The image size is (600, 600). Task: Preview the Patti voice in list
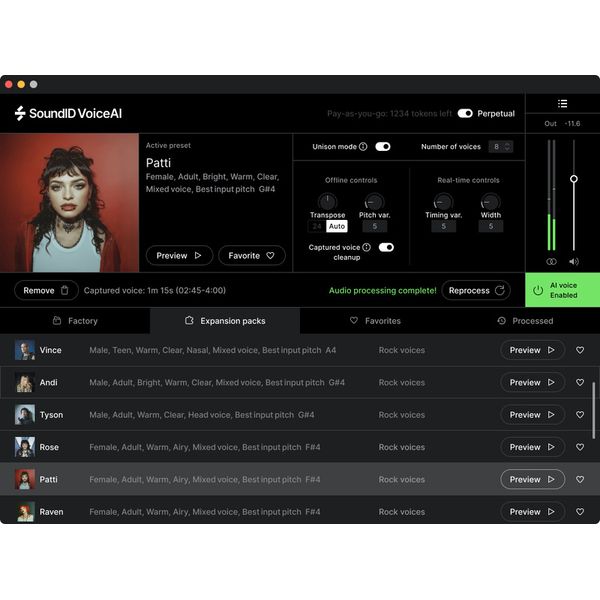(x=532, y=479)
